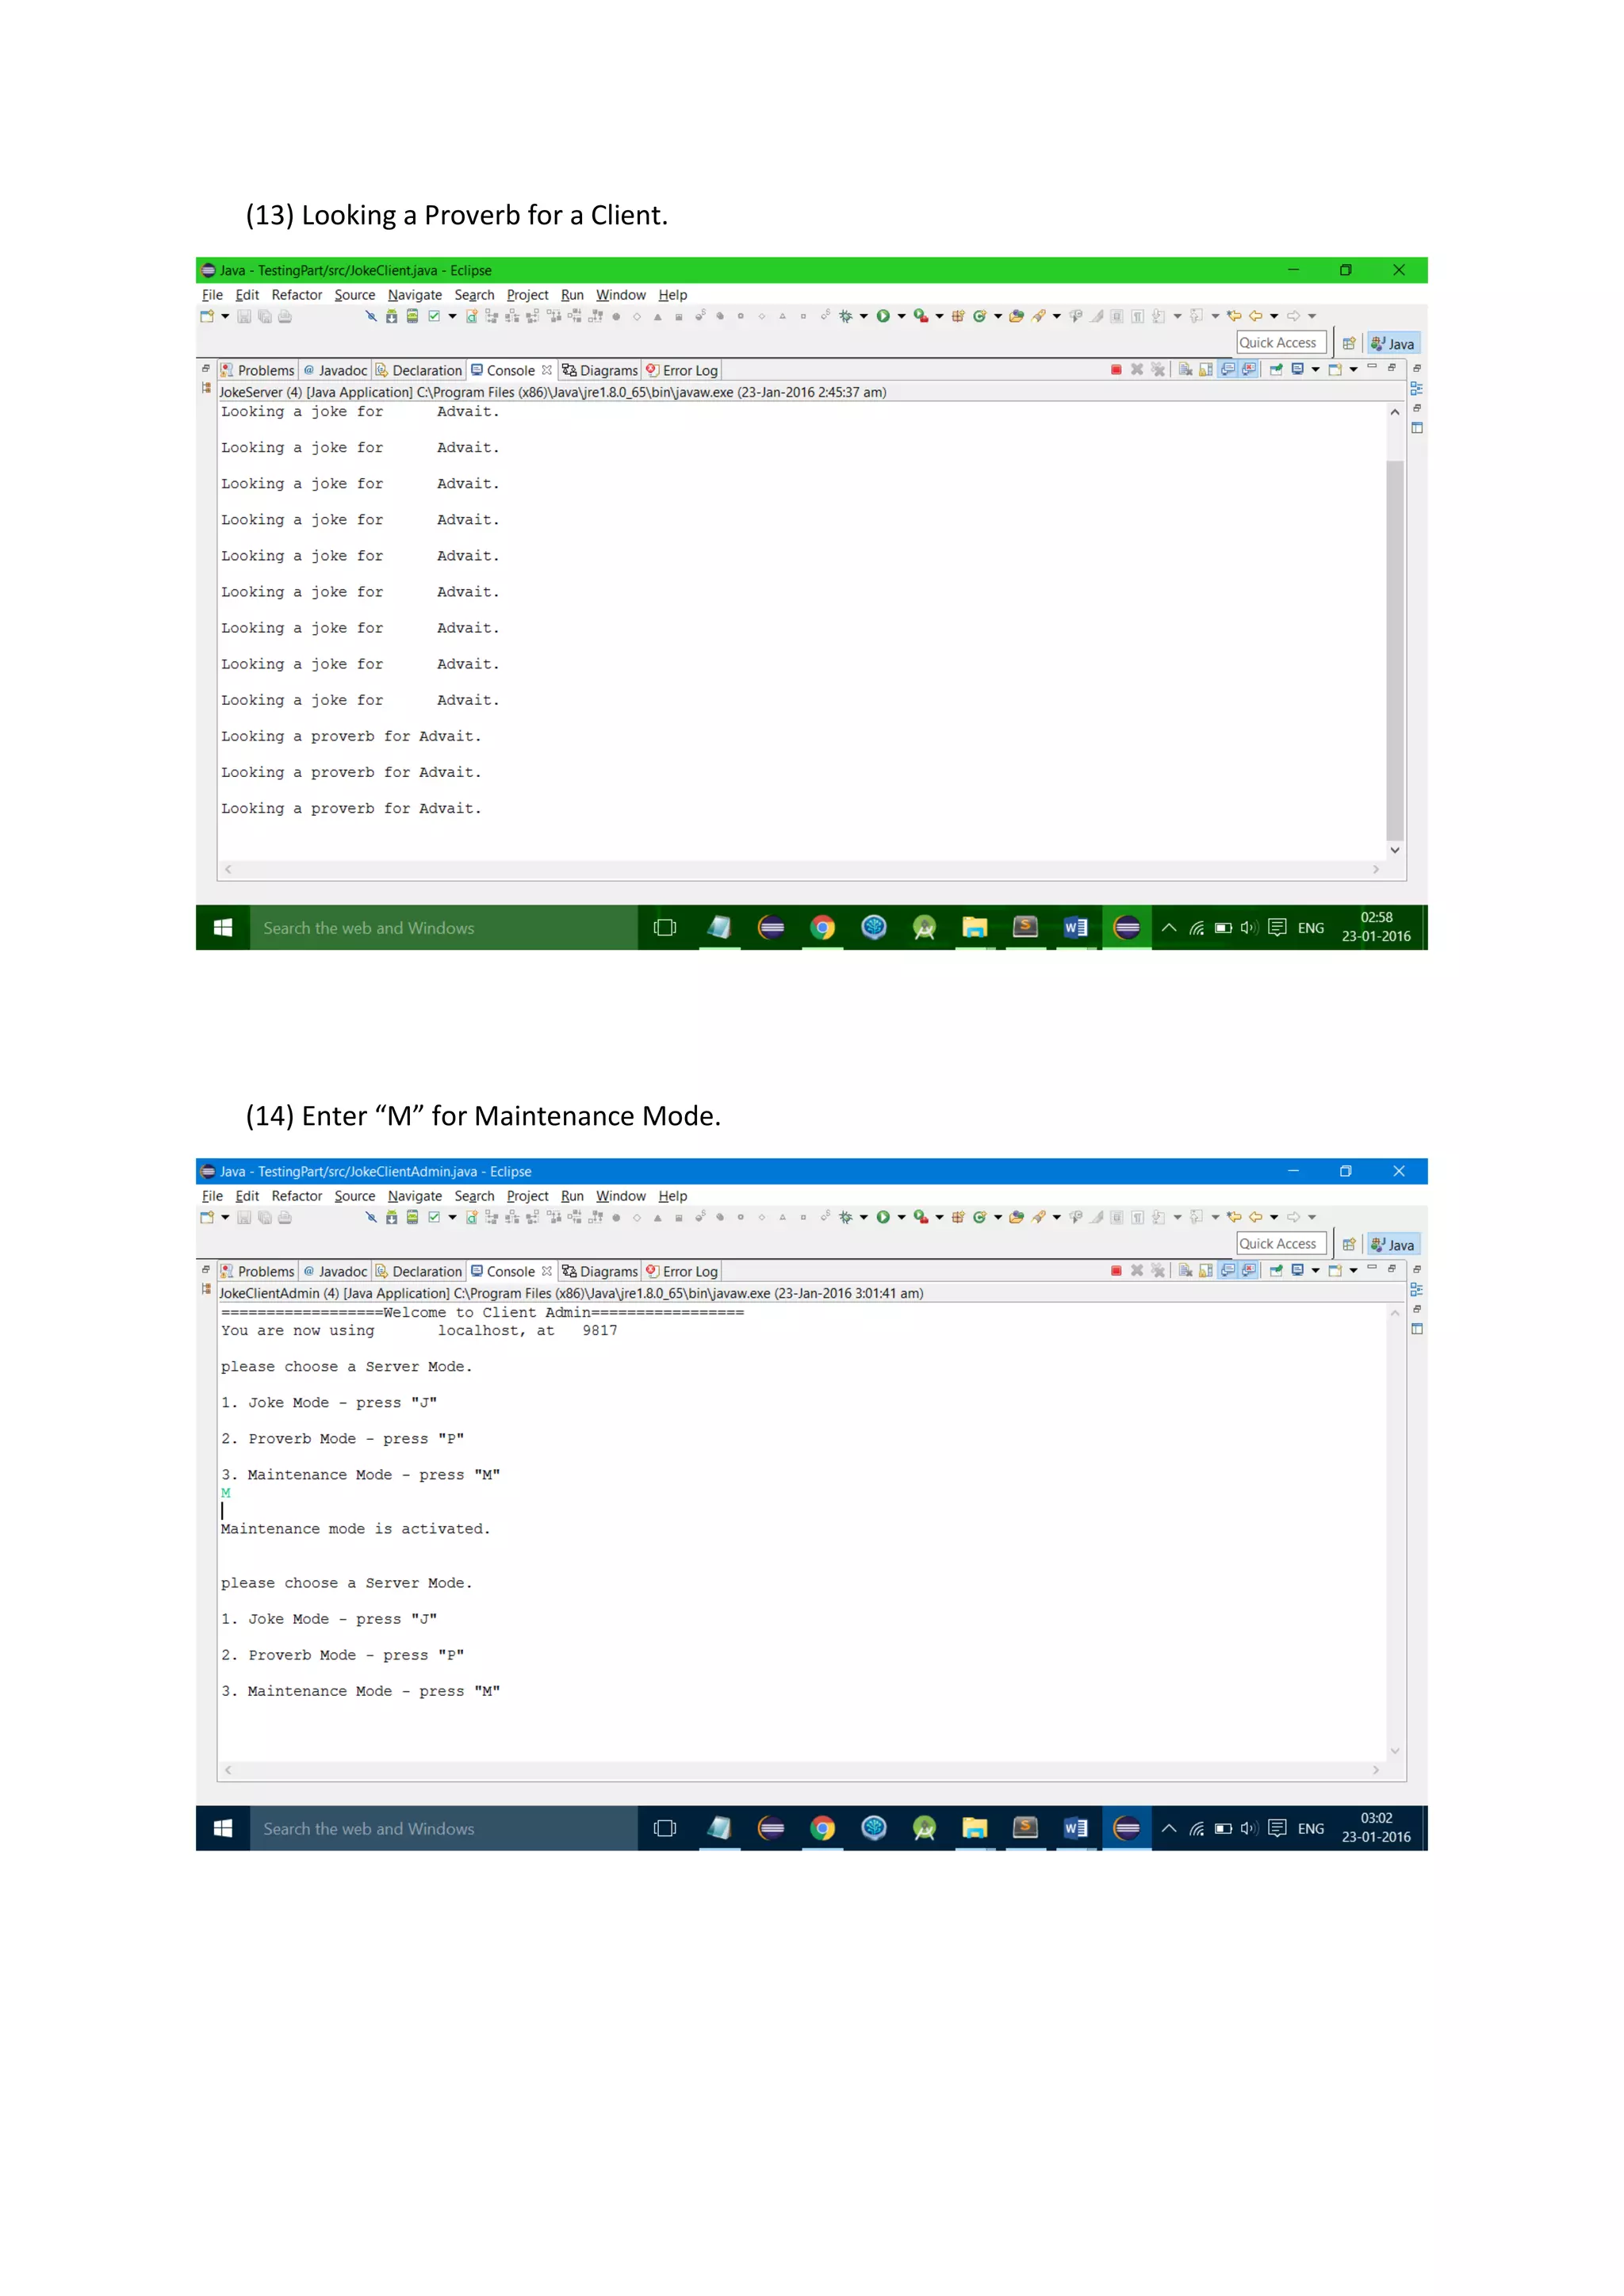Expand Back history dropdown in lower toolbar
Screen dimensions: 1624x2296
pos(1274,1217)
